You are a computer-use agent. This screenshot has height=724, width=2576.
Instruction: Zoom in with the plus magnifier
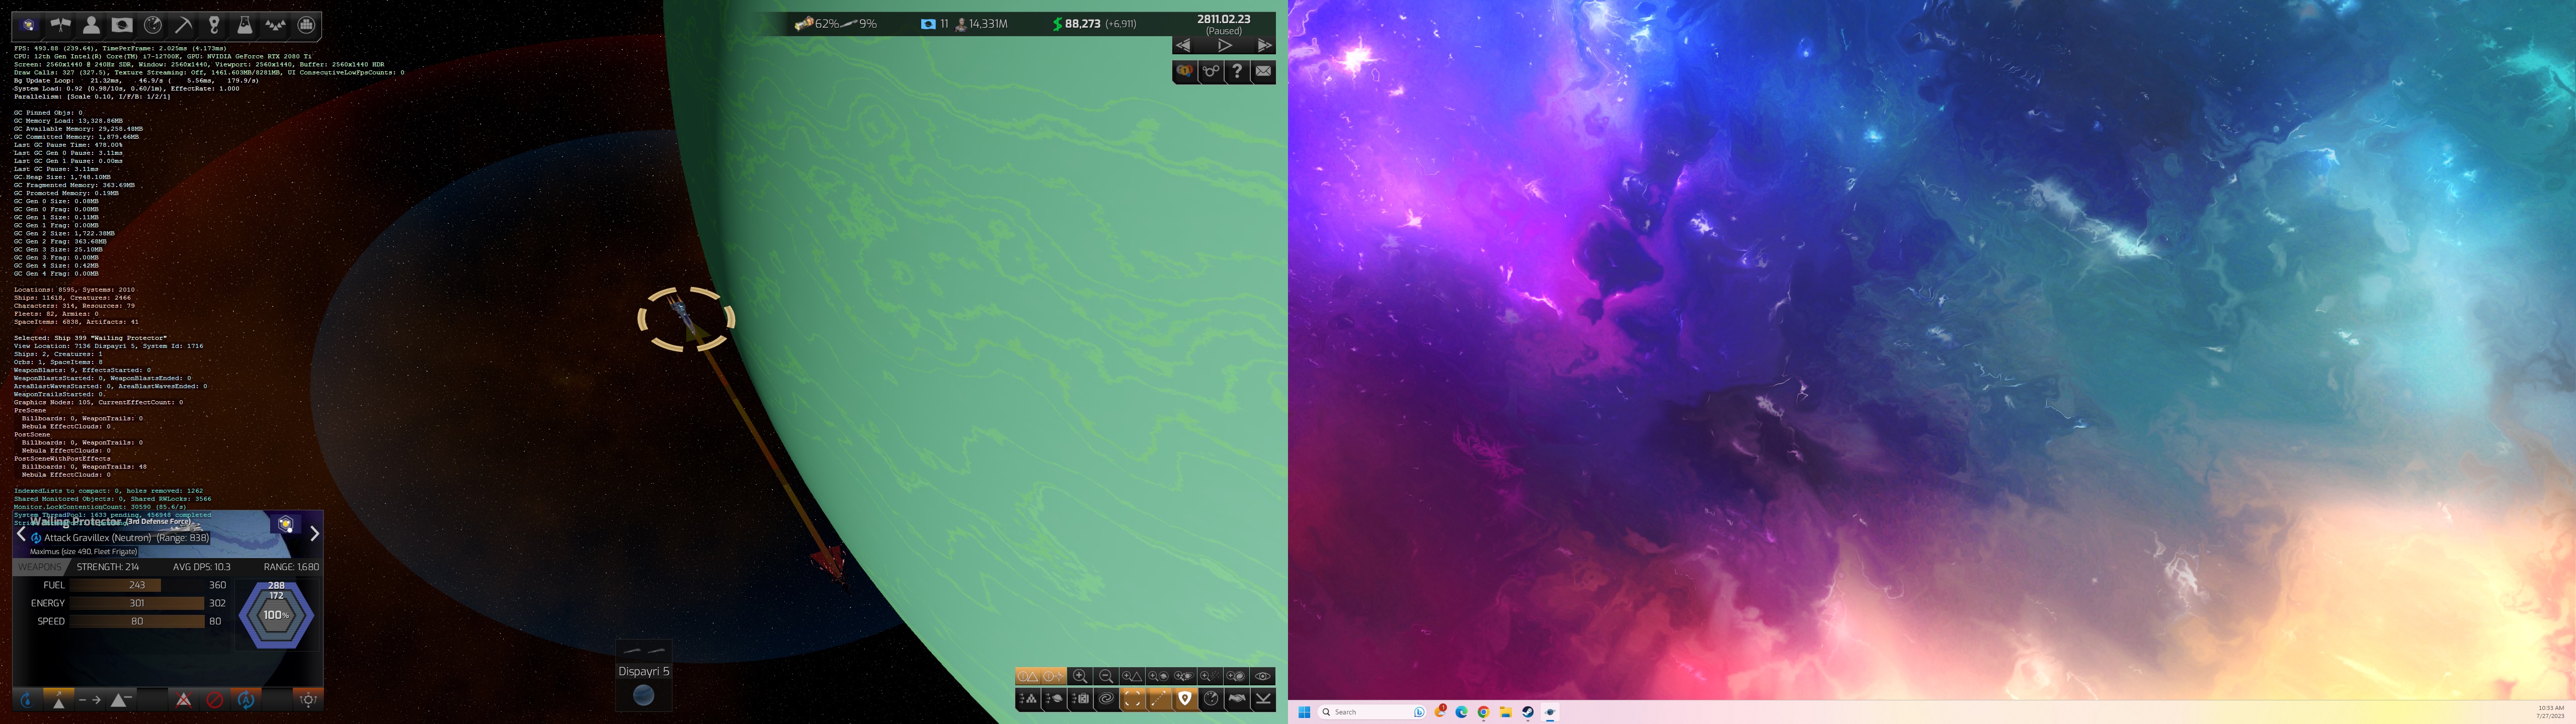[x=1080, y=676]
